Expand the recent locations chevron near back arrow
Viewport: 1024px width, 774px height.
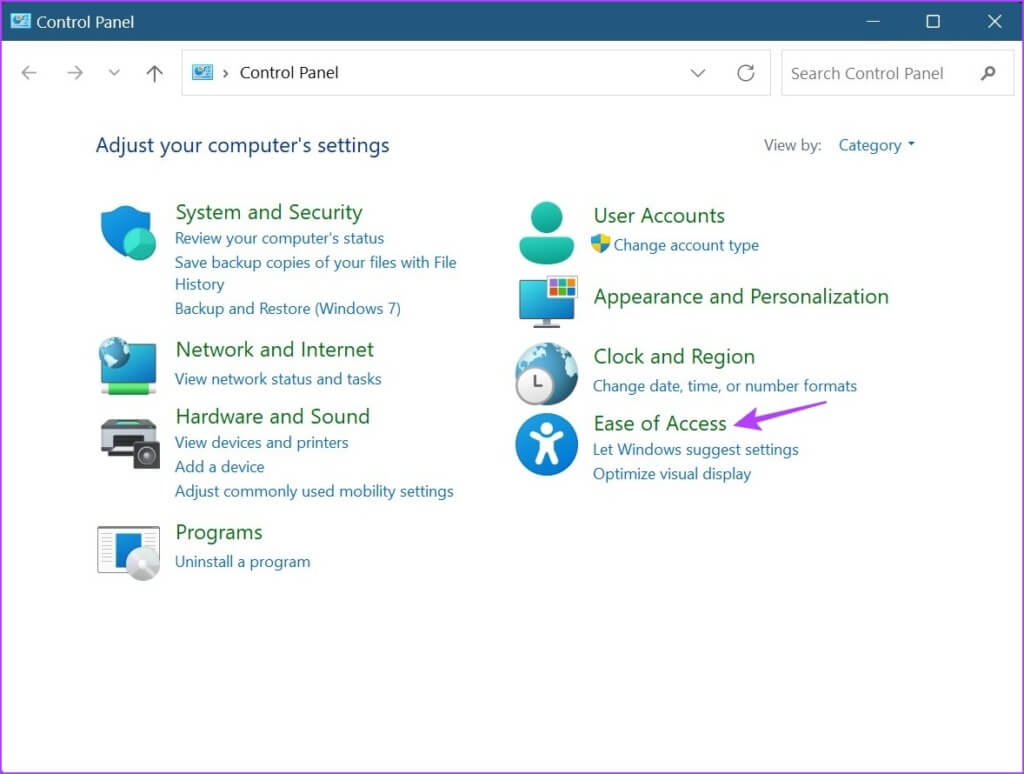click(x=113, y=72)
